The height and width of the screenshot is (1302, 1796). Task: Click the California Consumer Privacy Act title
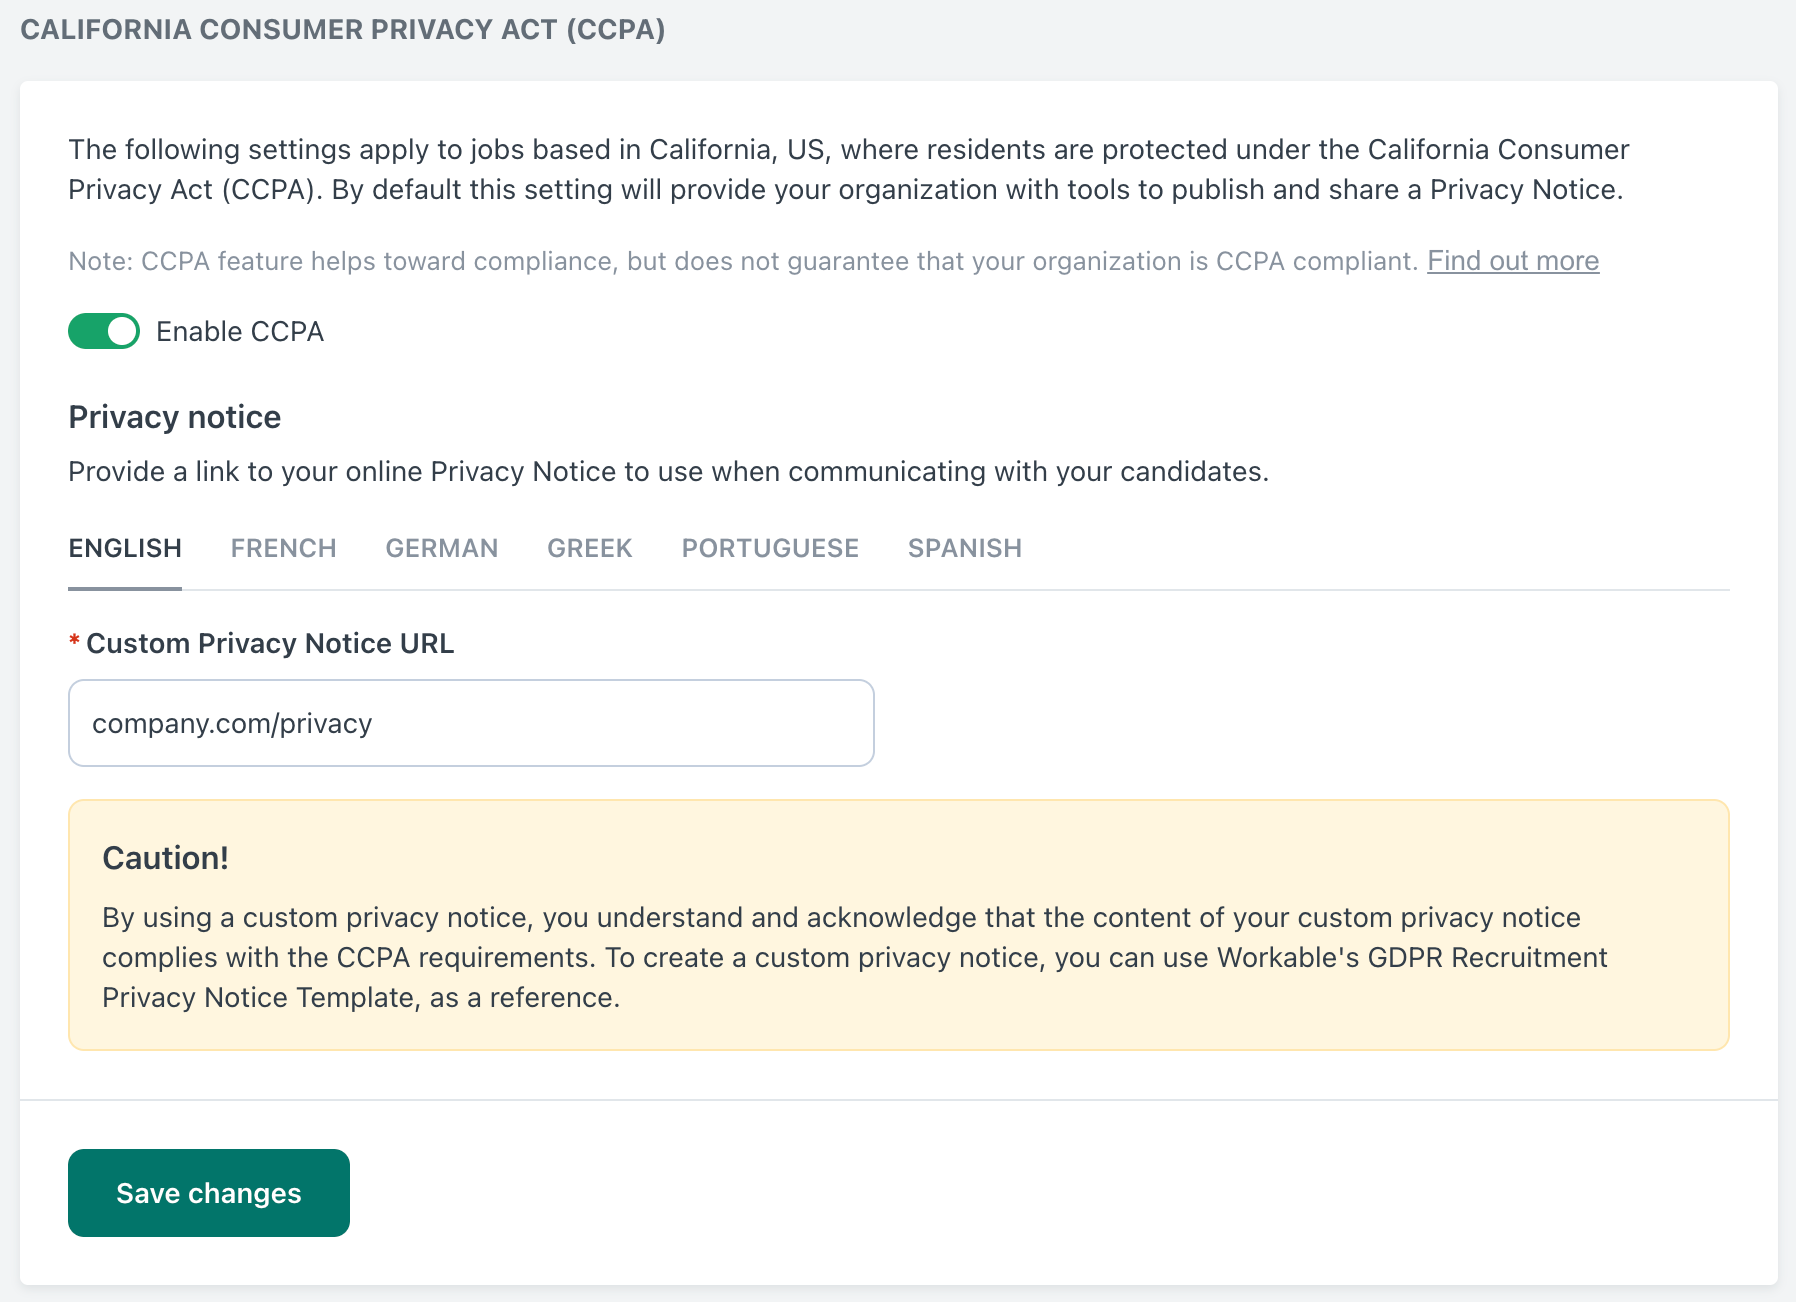tap(343, 29)
